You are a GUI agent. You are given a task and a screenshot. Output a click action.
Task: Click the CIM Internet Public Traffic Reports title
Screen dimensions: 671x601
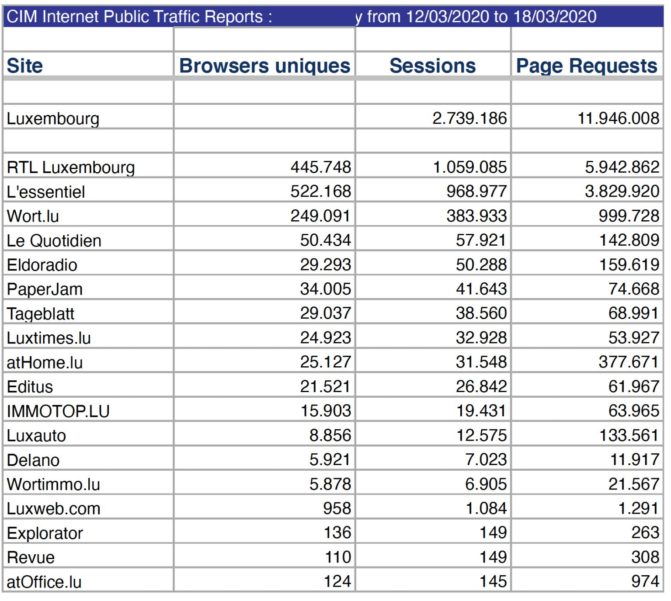tap(138, 16)
